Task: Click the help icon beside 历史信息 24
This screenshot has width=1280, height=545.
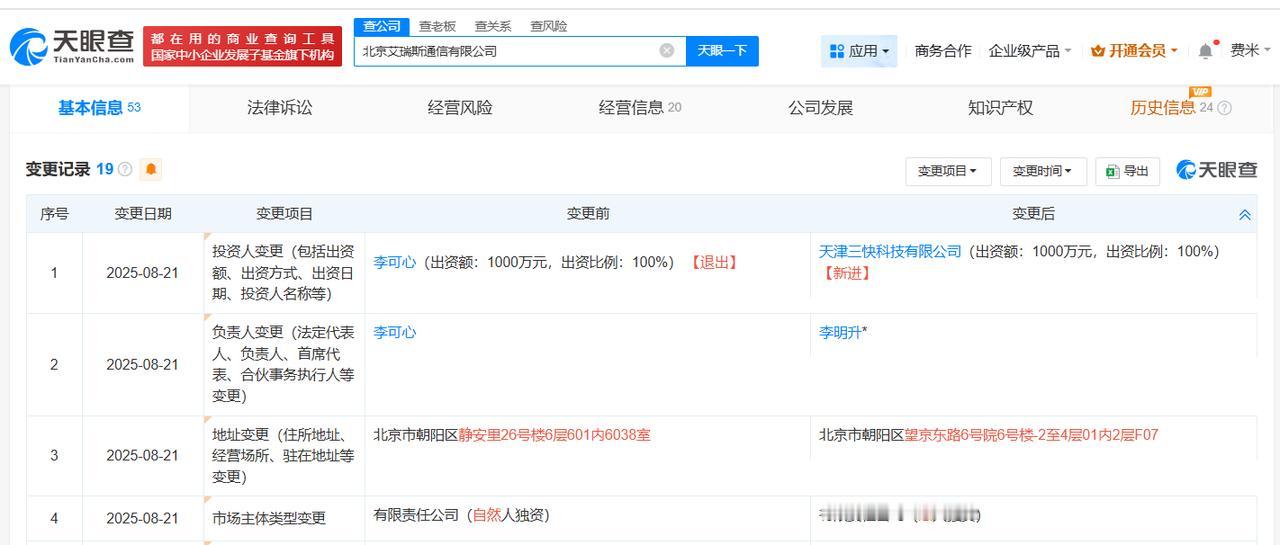Action: pos(1224,108)
